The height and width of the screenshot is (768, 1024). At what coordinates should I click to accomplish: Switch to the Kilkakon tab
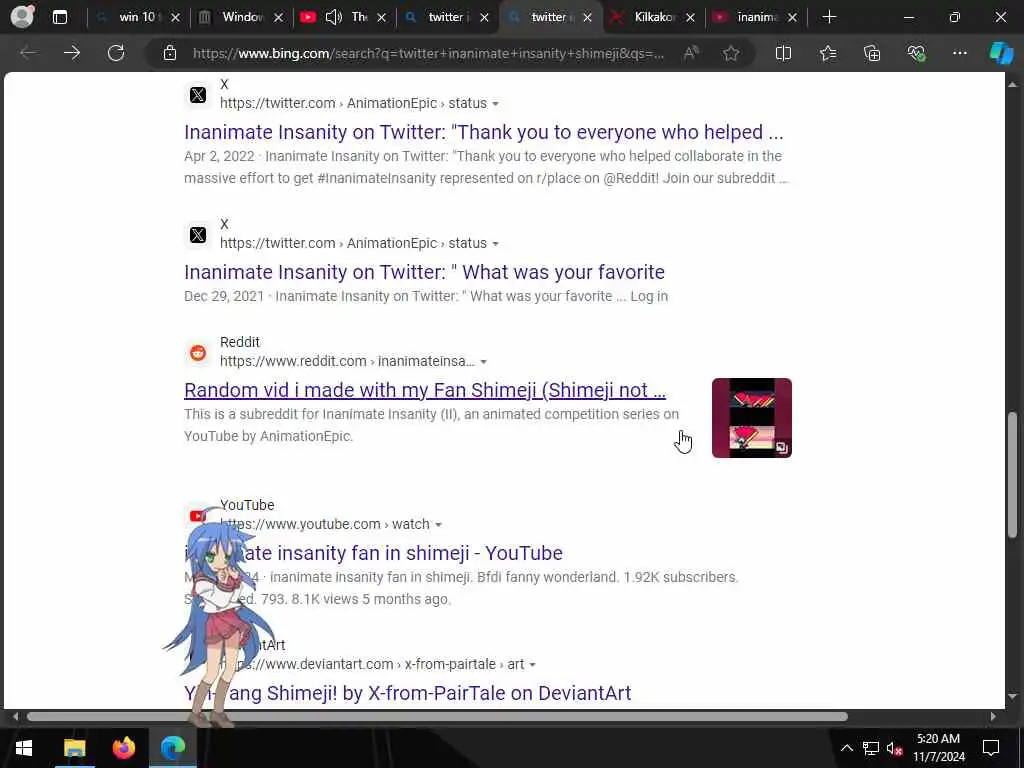point(653,17)
